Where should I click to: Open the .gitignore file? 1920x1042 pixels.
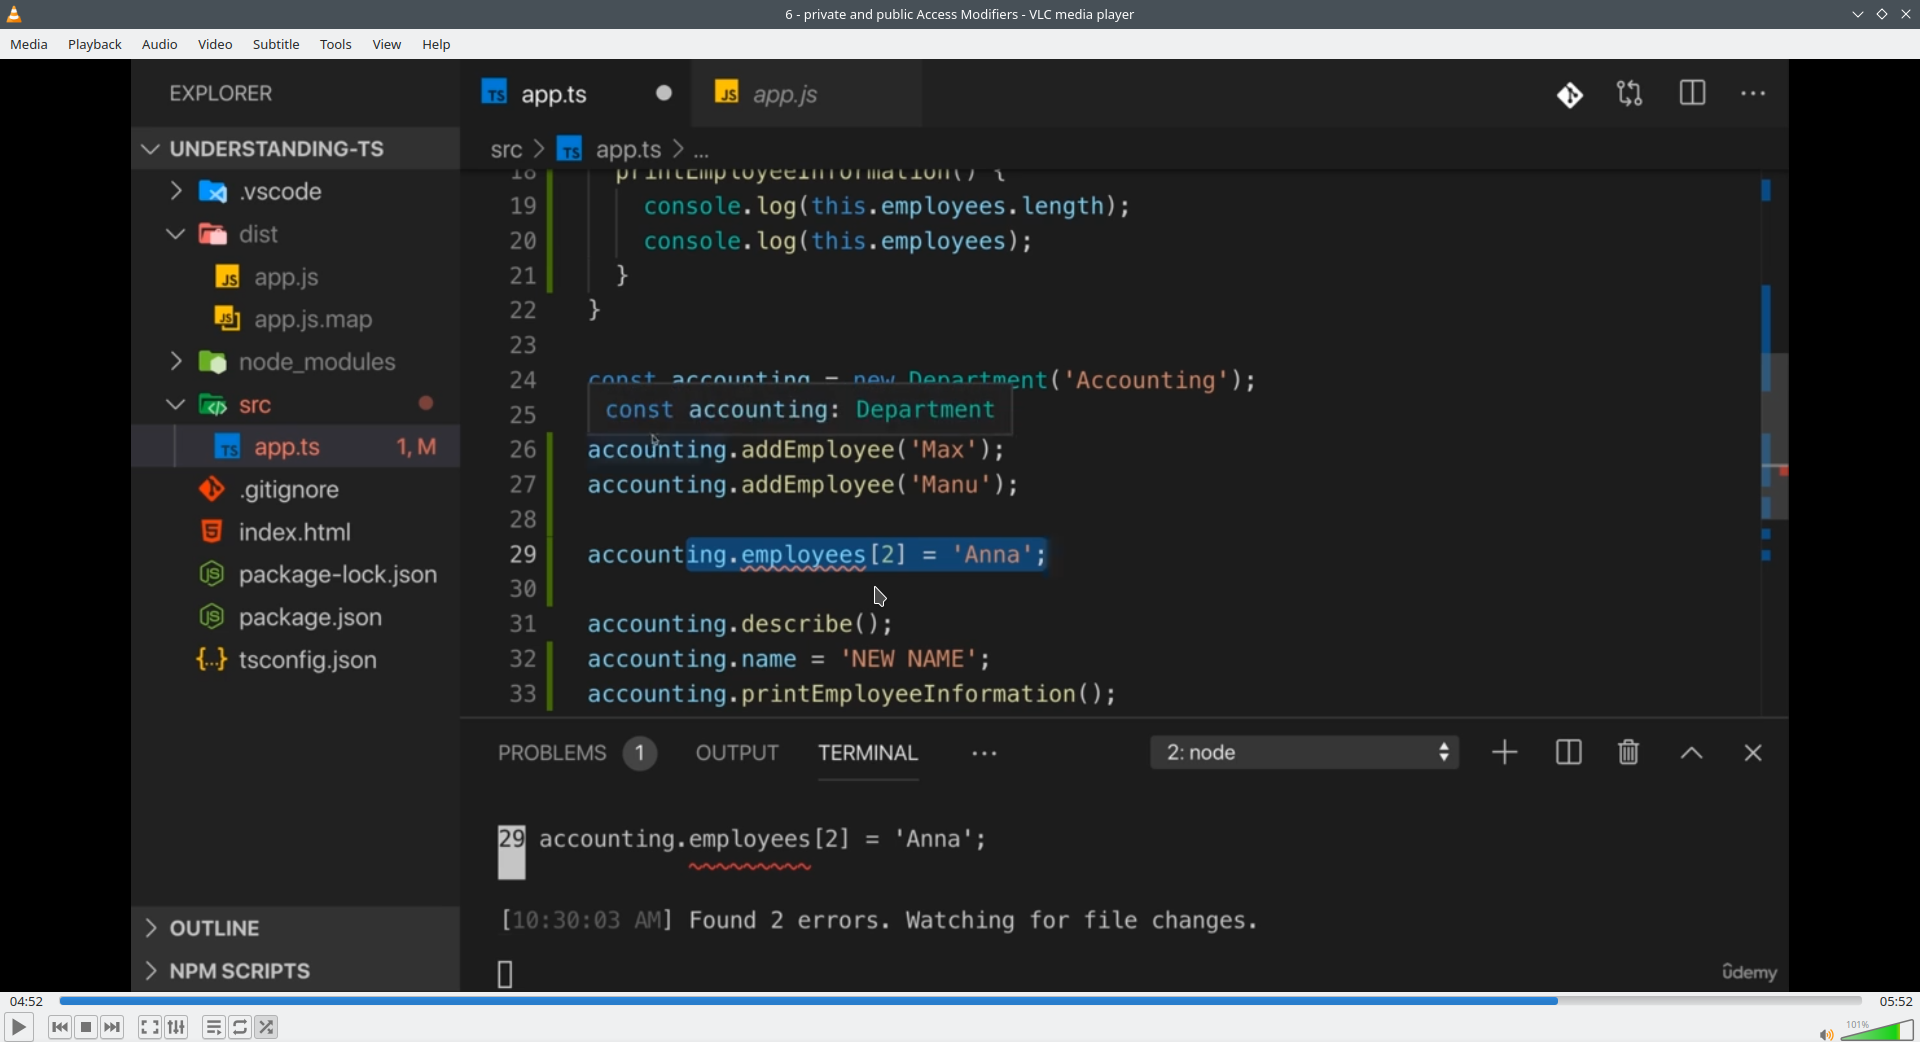pos(296,490)
